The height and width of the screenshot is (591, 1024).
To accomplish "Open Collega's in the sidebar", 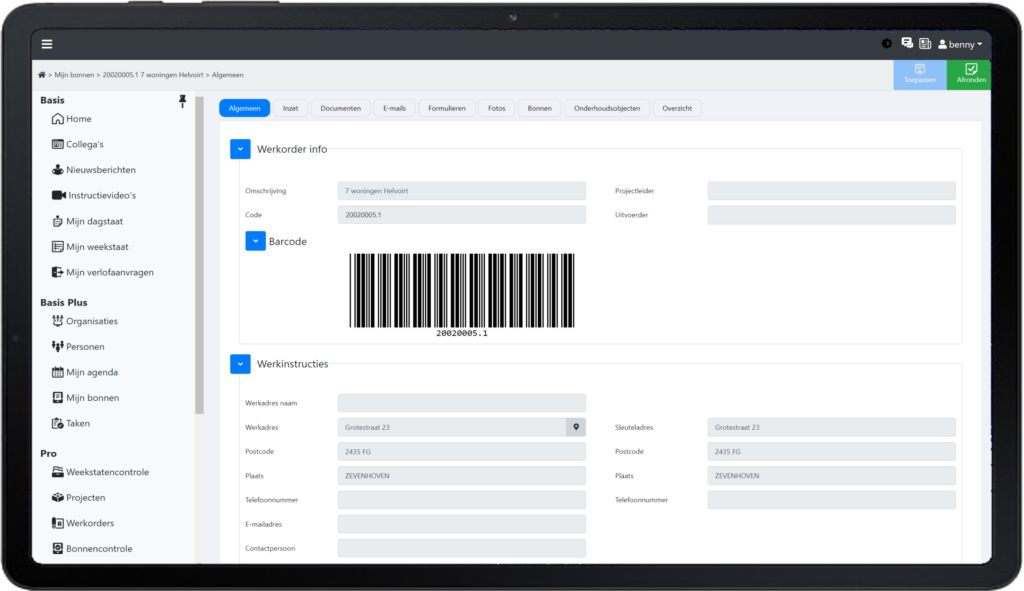I will coord(77,144).
